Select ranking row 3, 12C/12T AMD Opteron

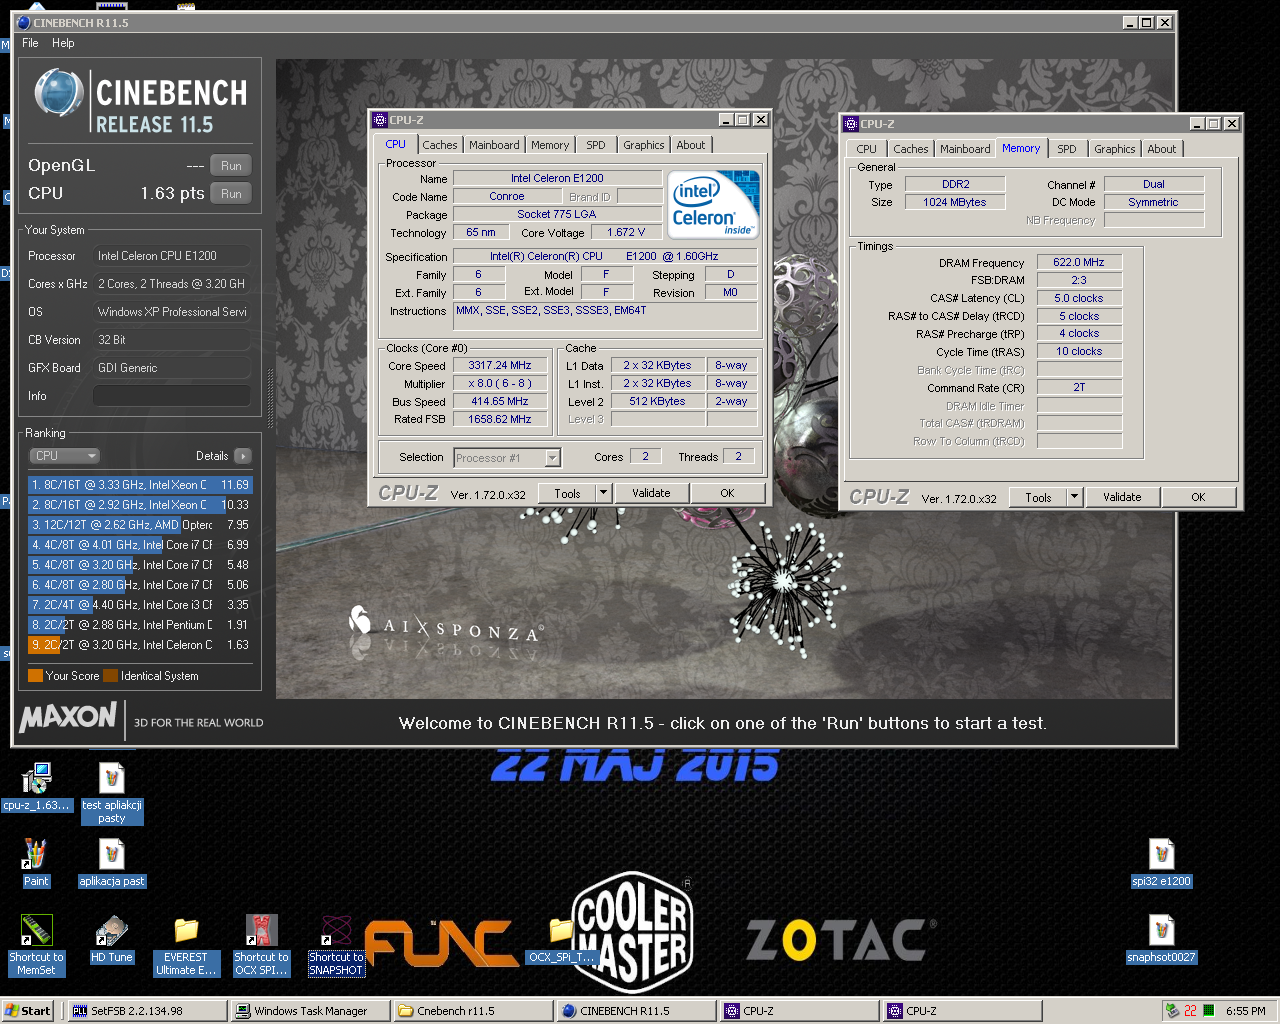pos(140,525)
